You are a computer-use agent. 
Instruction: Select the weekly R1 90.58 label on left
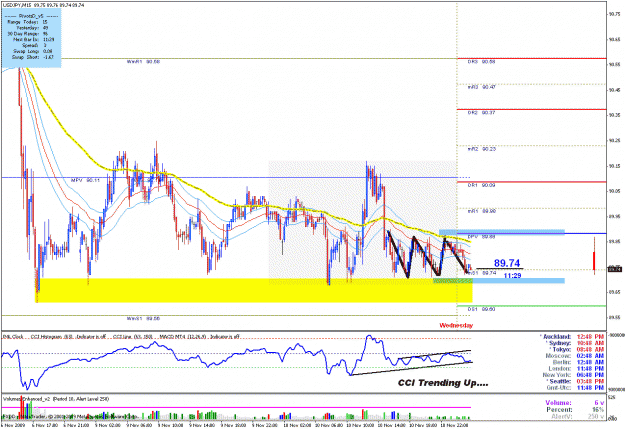(x=143, y=62)
